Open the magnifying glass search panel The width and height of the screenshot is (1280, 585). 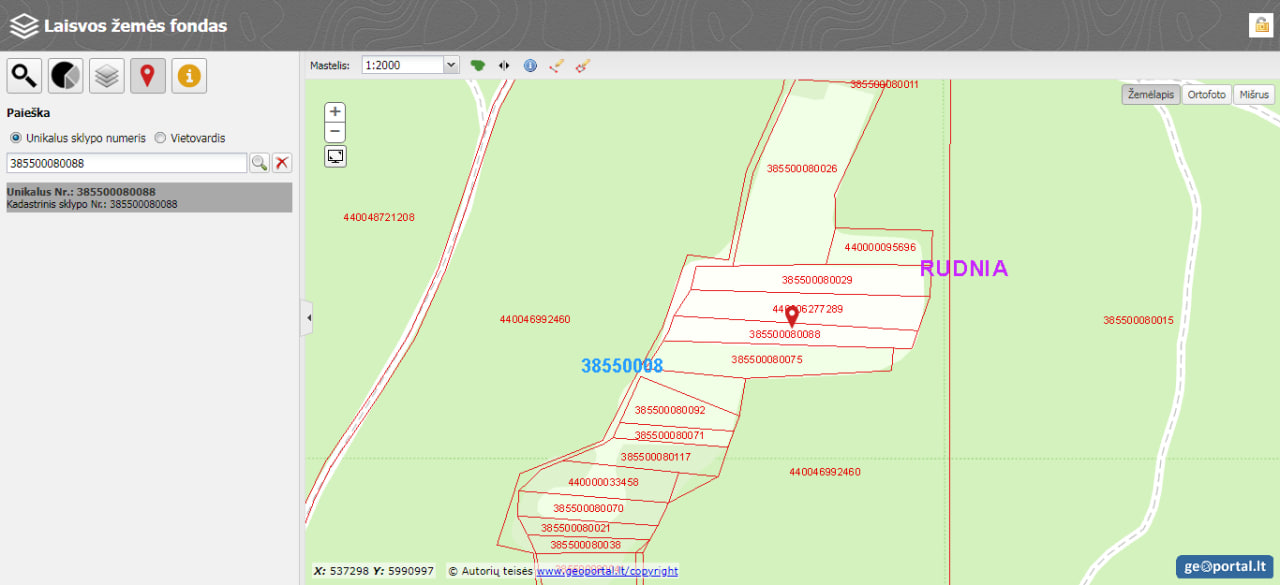click(24, 76)
